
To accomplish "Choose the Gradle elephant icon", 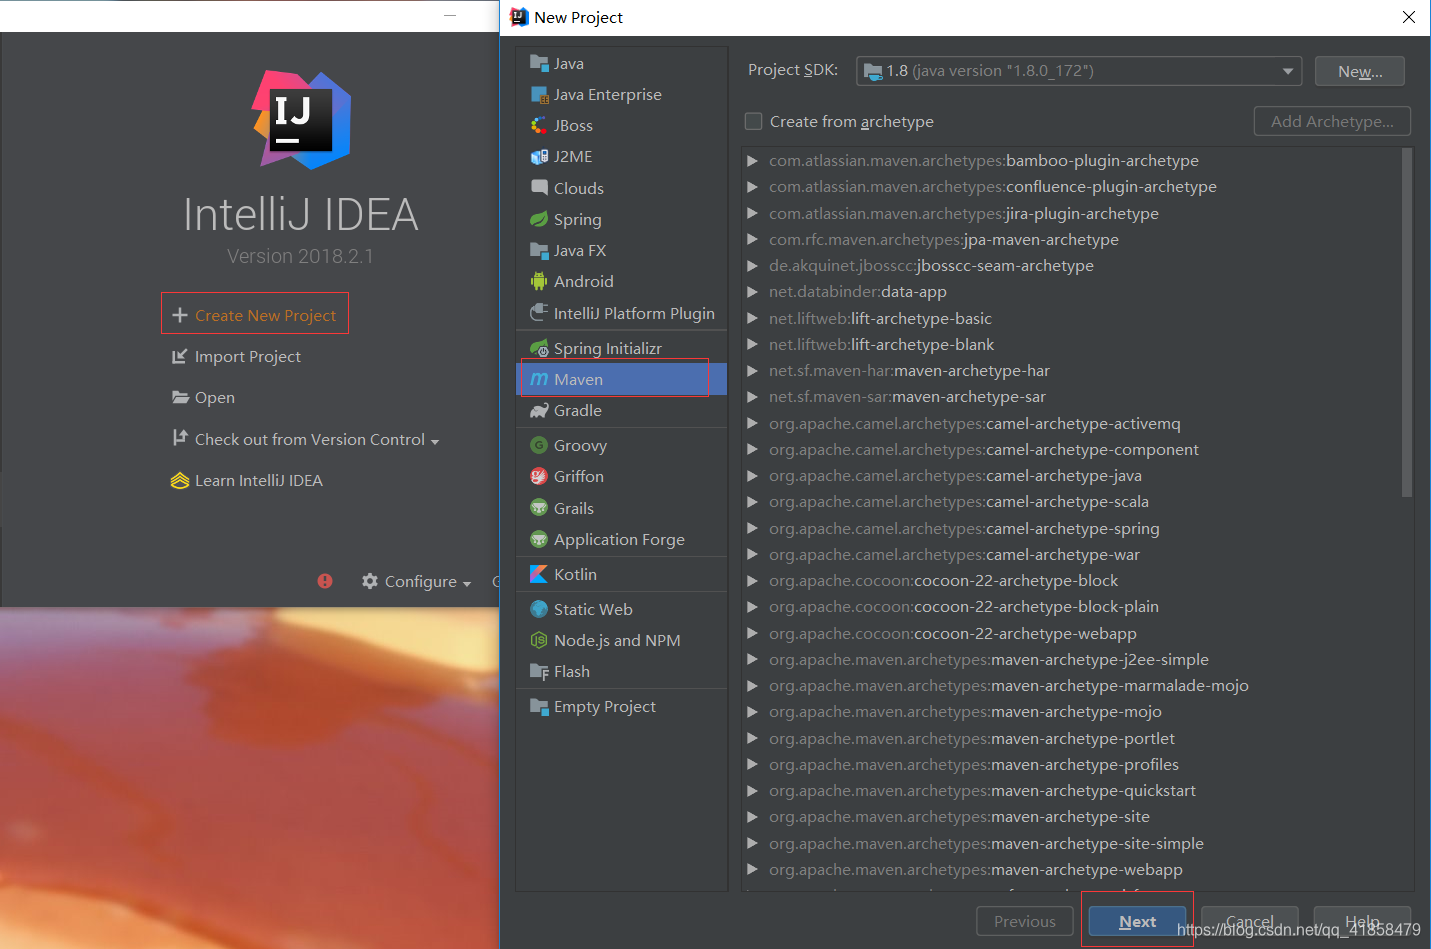I will pyautogui.click(x=539, y=410).
